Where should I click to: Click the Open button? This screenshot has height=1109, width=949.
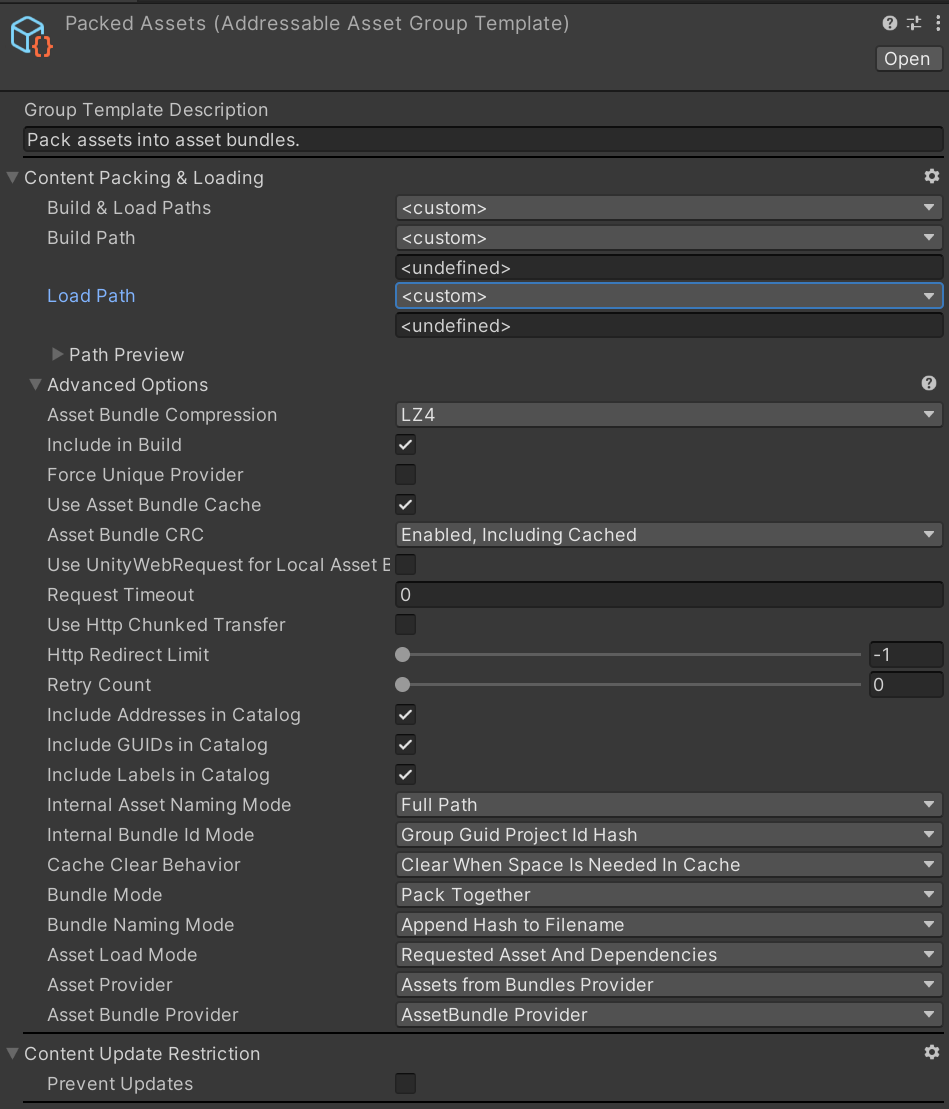pos(907,59)
